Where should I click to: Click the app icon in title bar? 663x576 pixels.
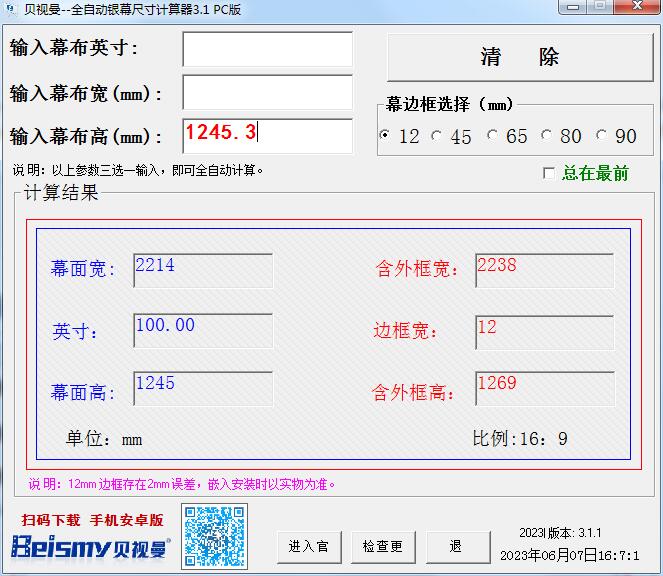(x=9, y=8)
